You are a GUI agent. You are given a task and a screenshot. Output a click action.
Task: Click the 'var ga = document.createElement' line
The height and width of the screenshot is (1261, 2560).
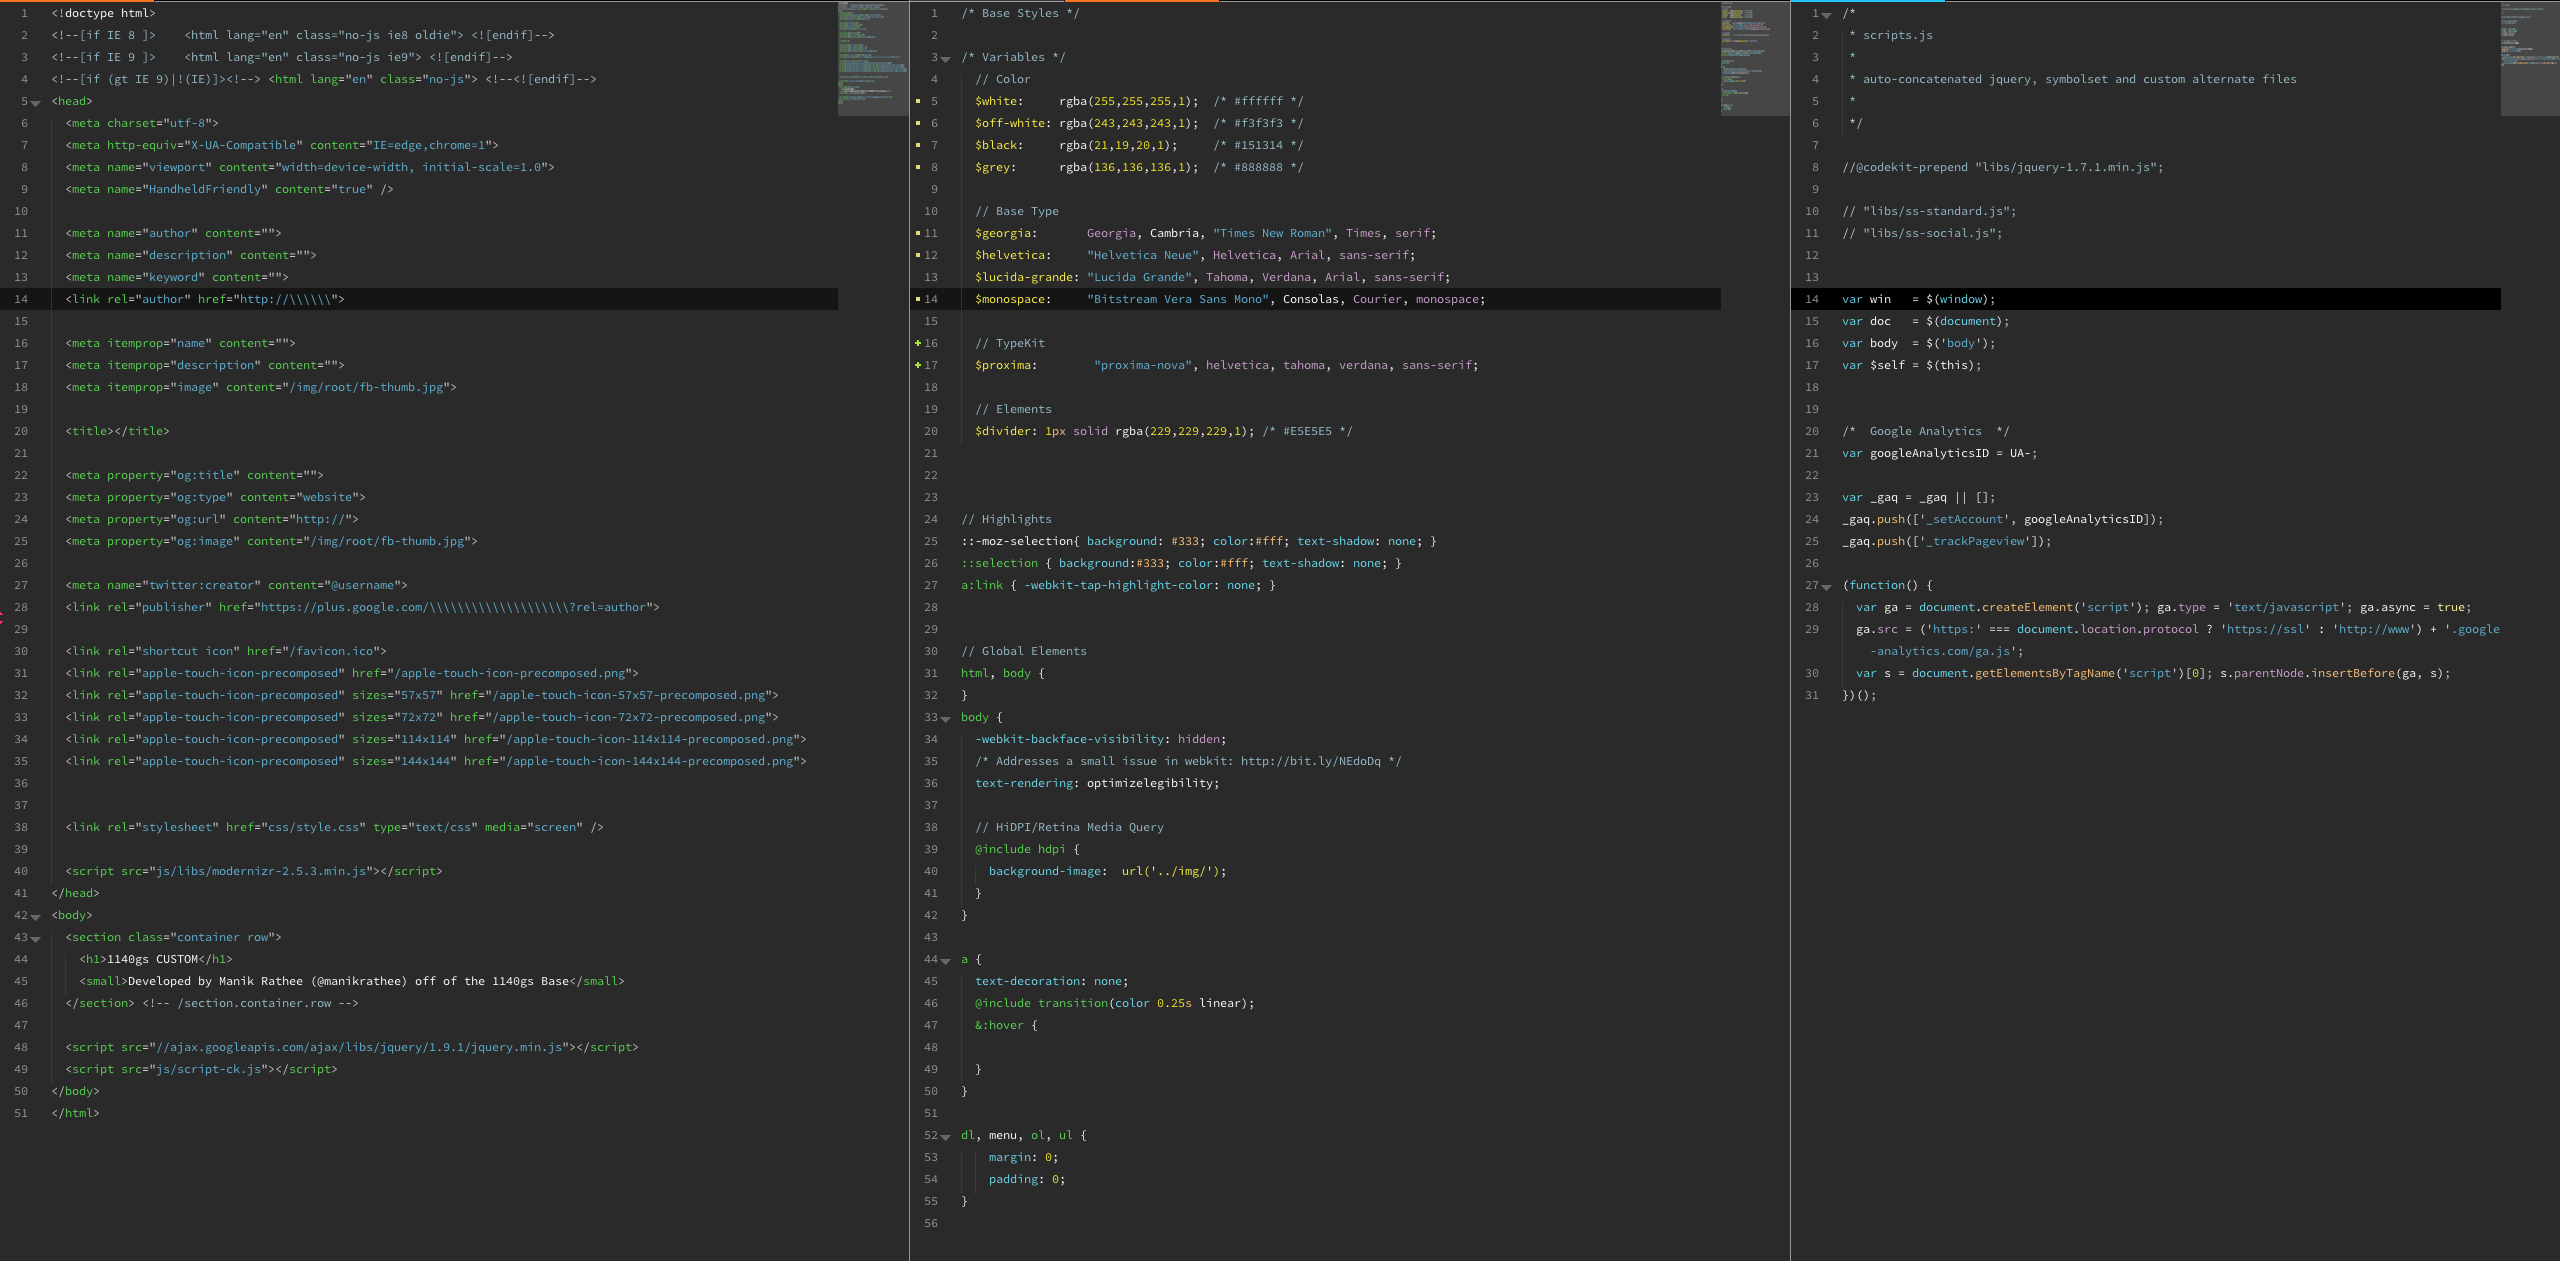(x=2164, y=607)
